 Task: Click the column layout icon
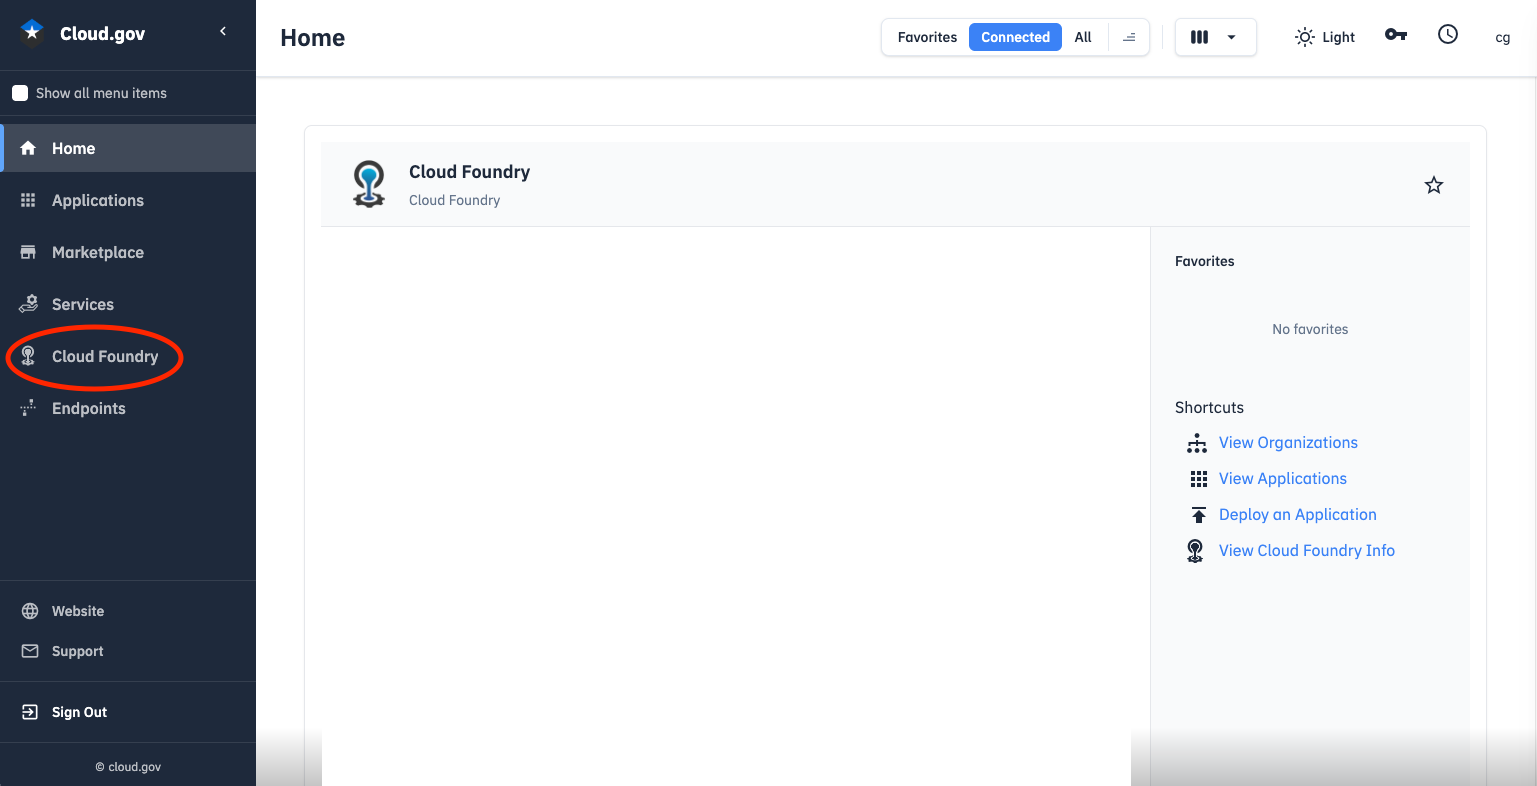click(1199, 37)
